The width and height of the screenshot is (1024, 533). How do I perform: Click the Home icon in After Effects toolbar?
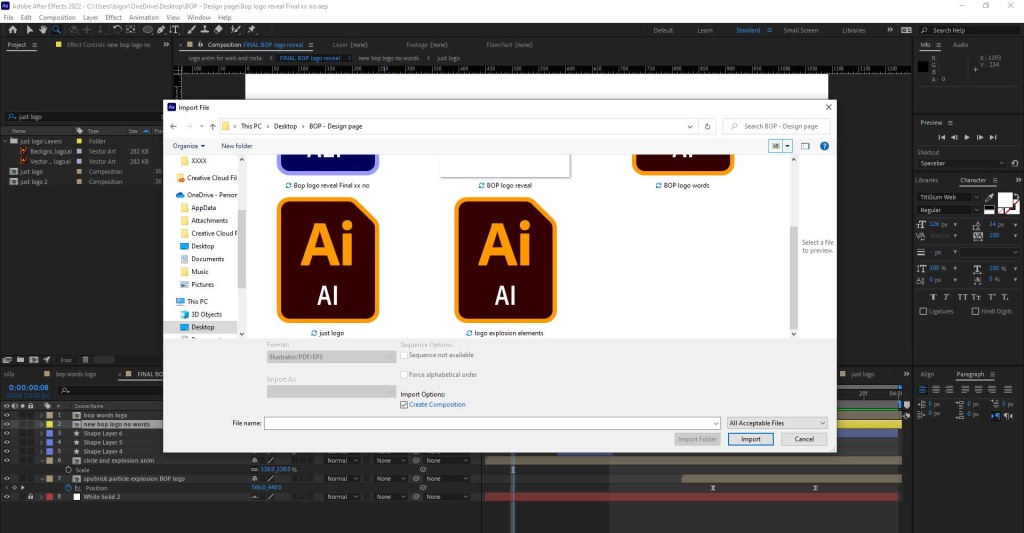(12, 29)
